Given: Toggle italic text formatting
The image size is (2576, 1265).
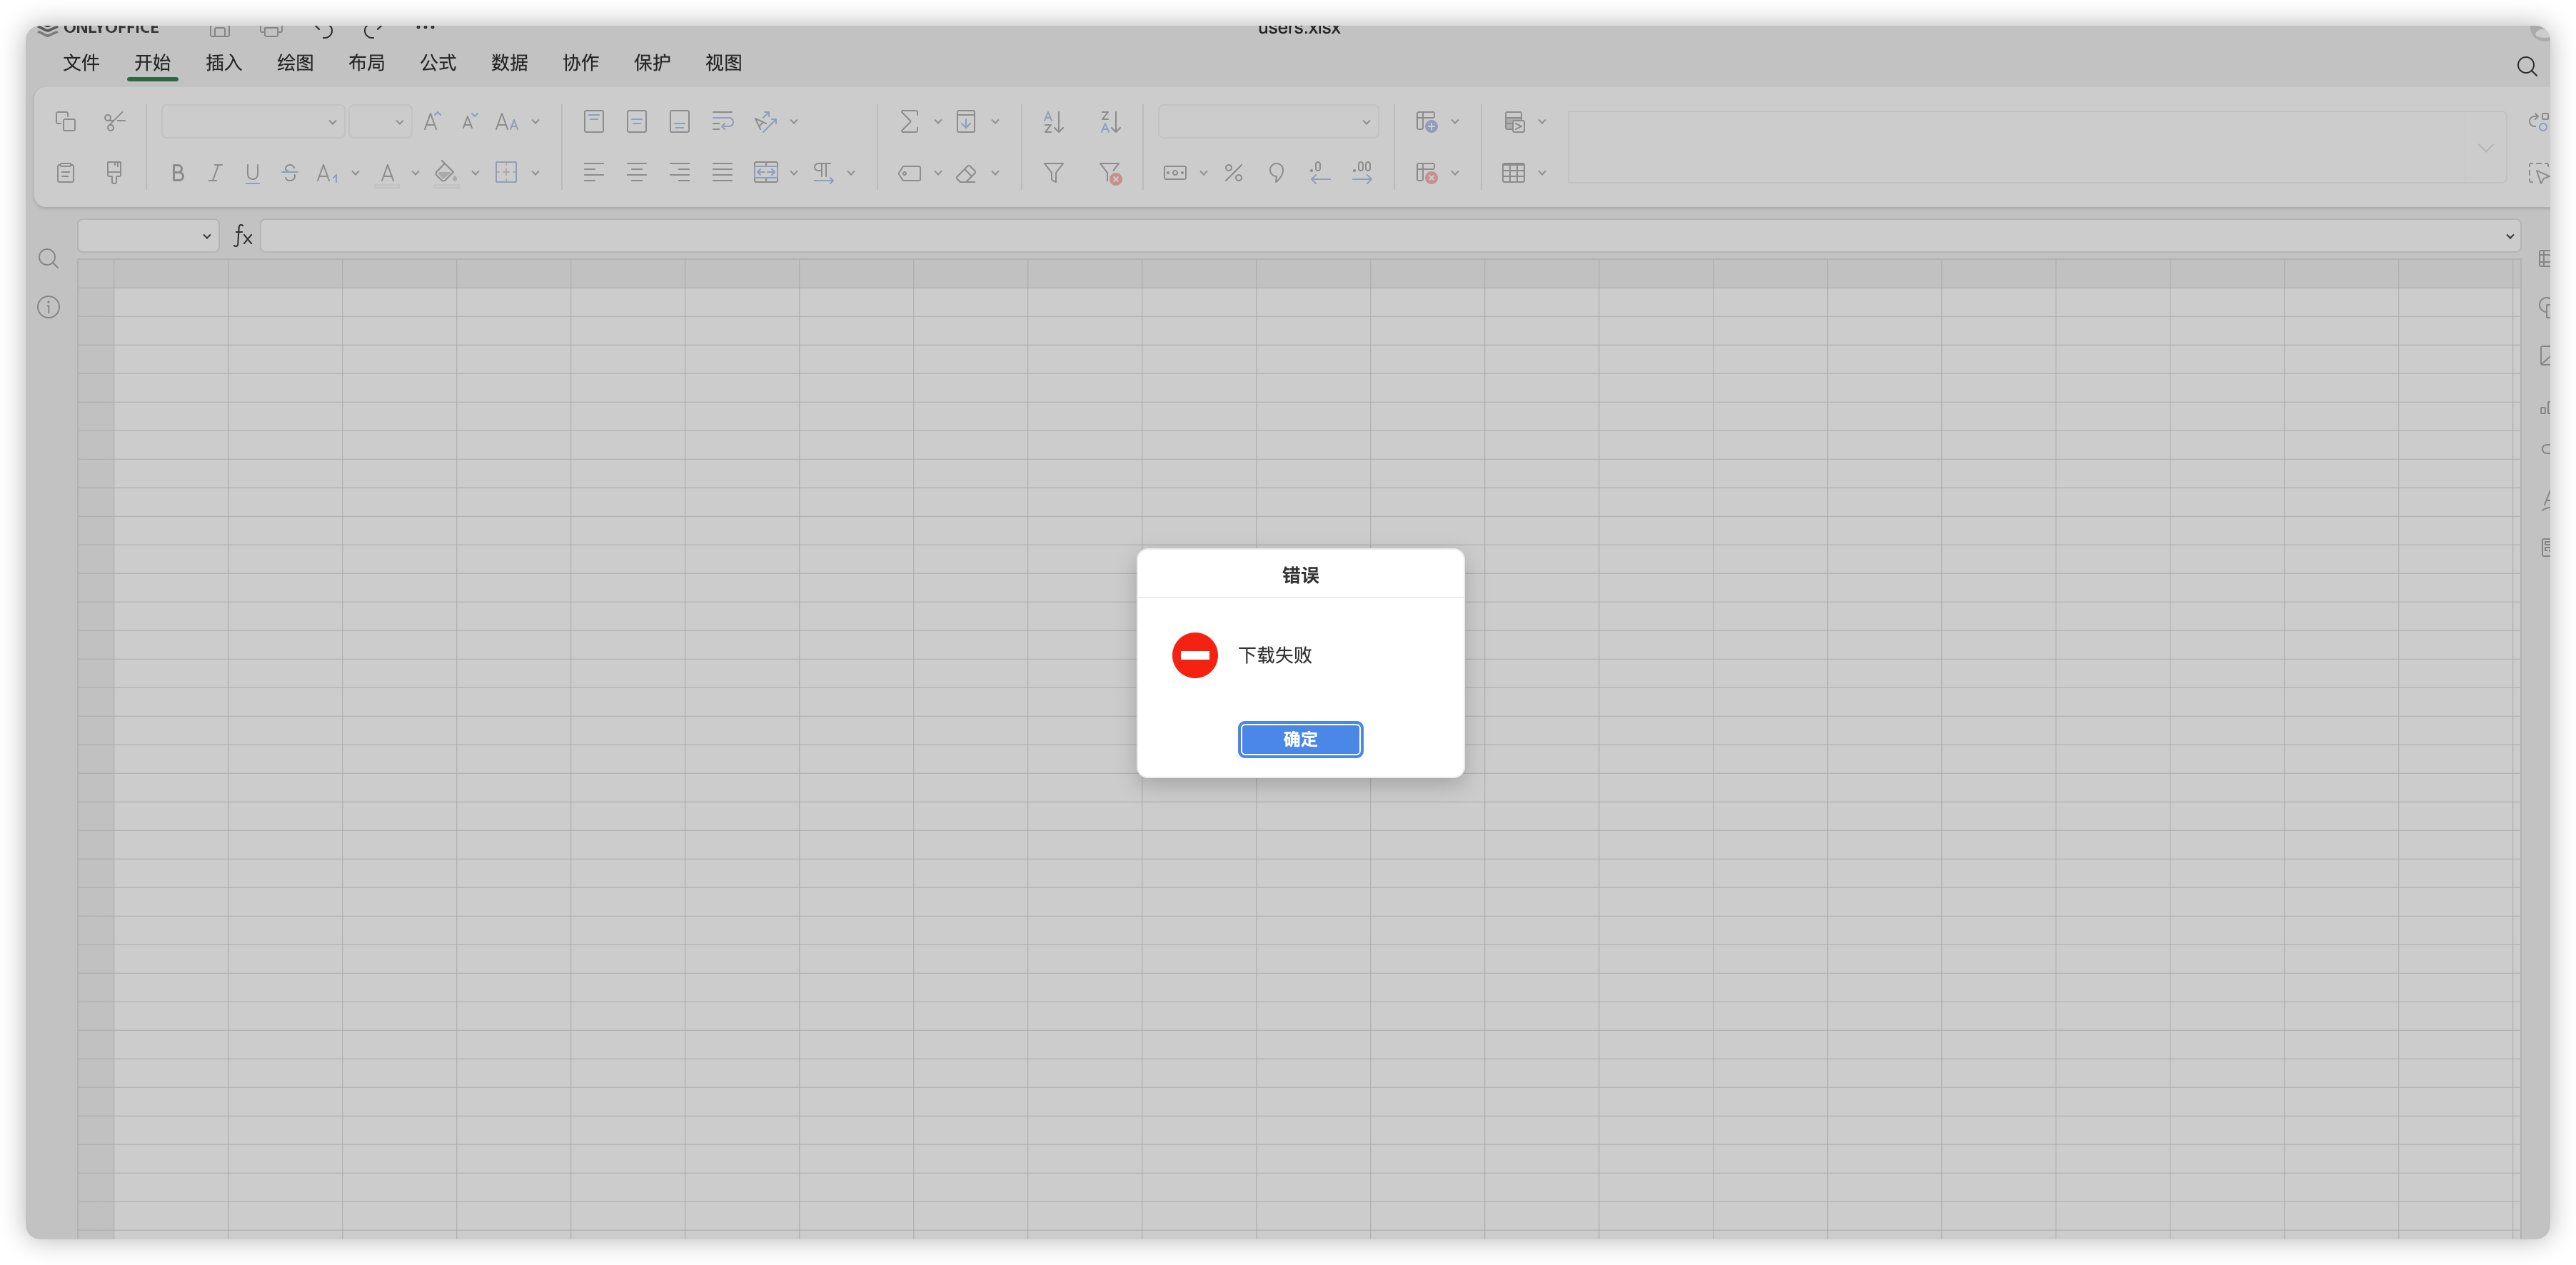Looking at the screenshot, I should [x=214, y=173].
